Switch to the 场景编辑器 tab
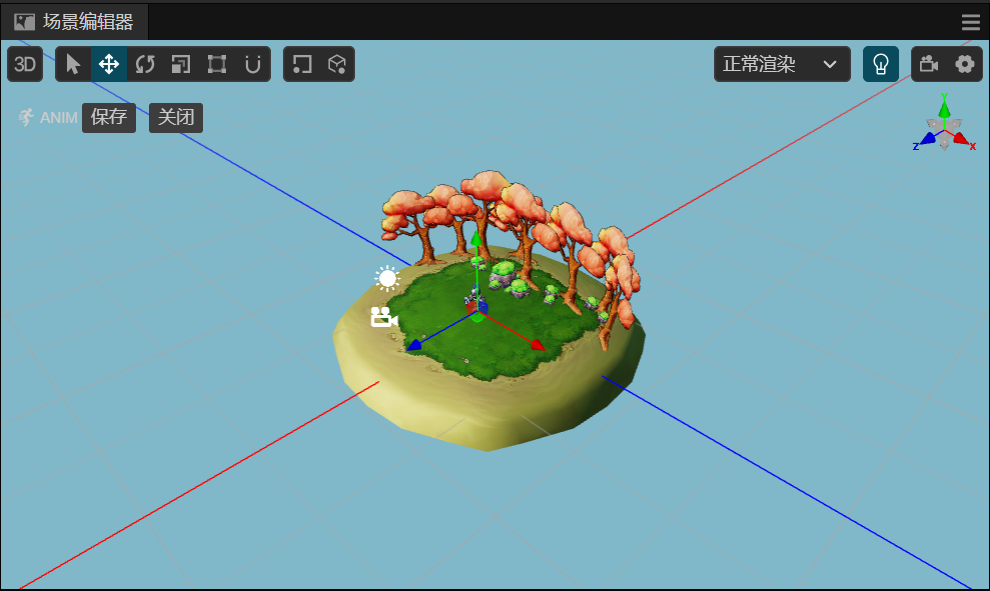The width and height of the screenshot is (990, 591). point(75,22)
